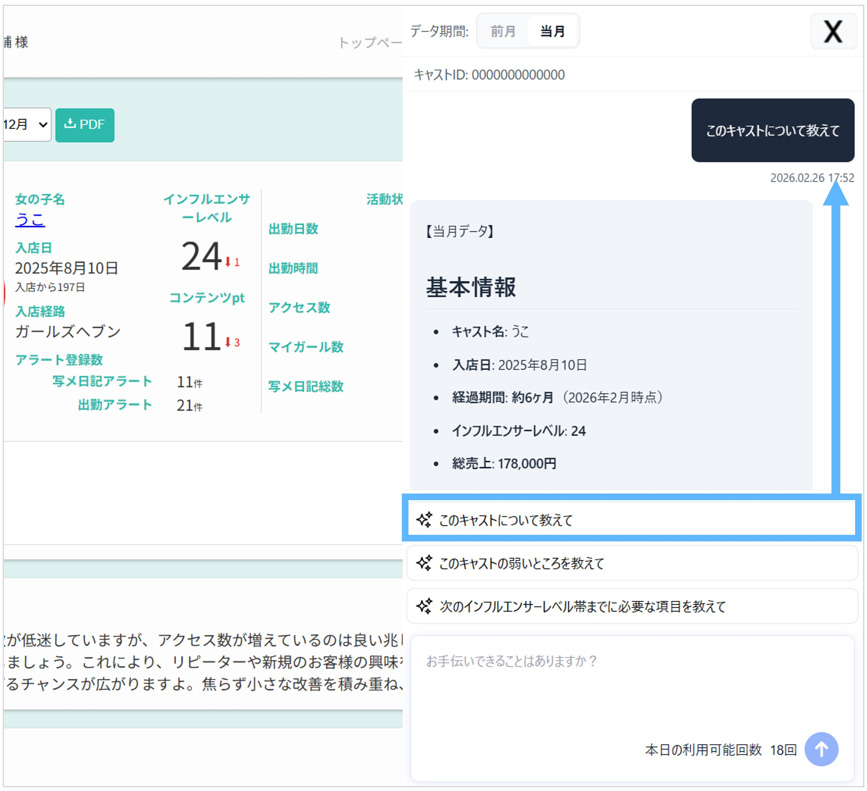This screenshot has width=867, height=791.
Task: Open the 12月 month dropdown
Action: (26, 125)
